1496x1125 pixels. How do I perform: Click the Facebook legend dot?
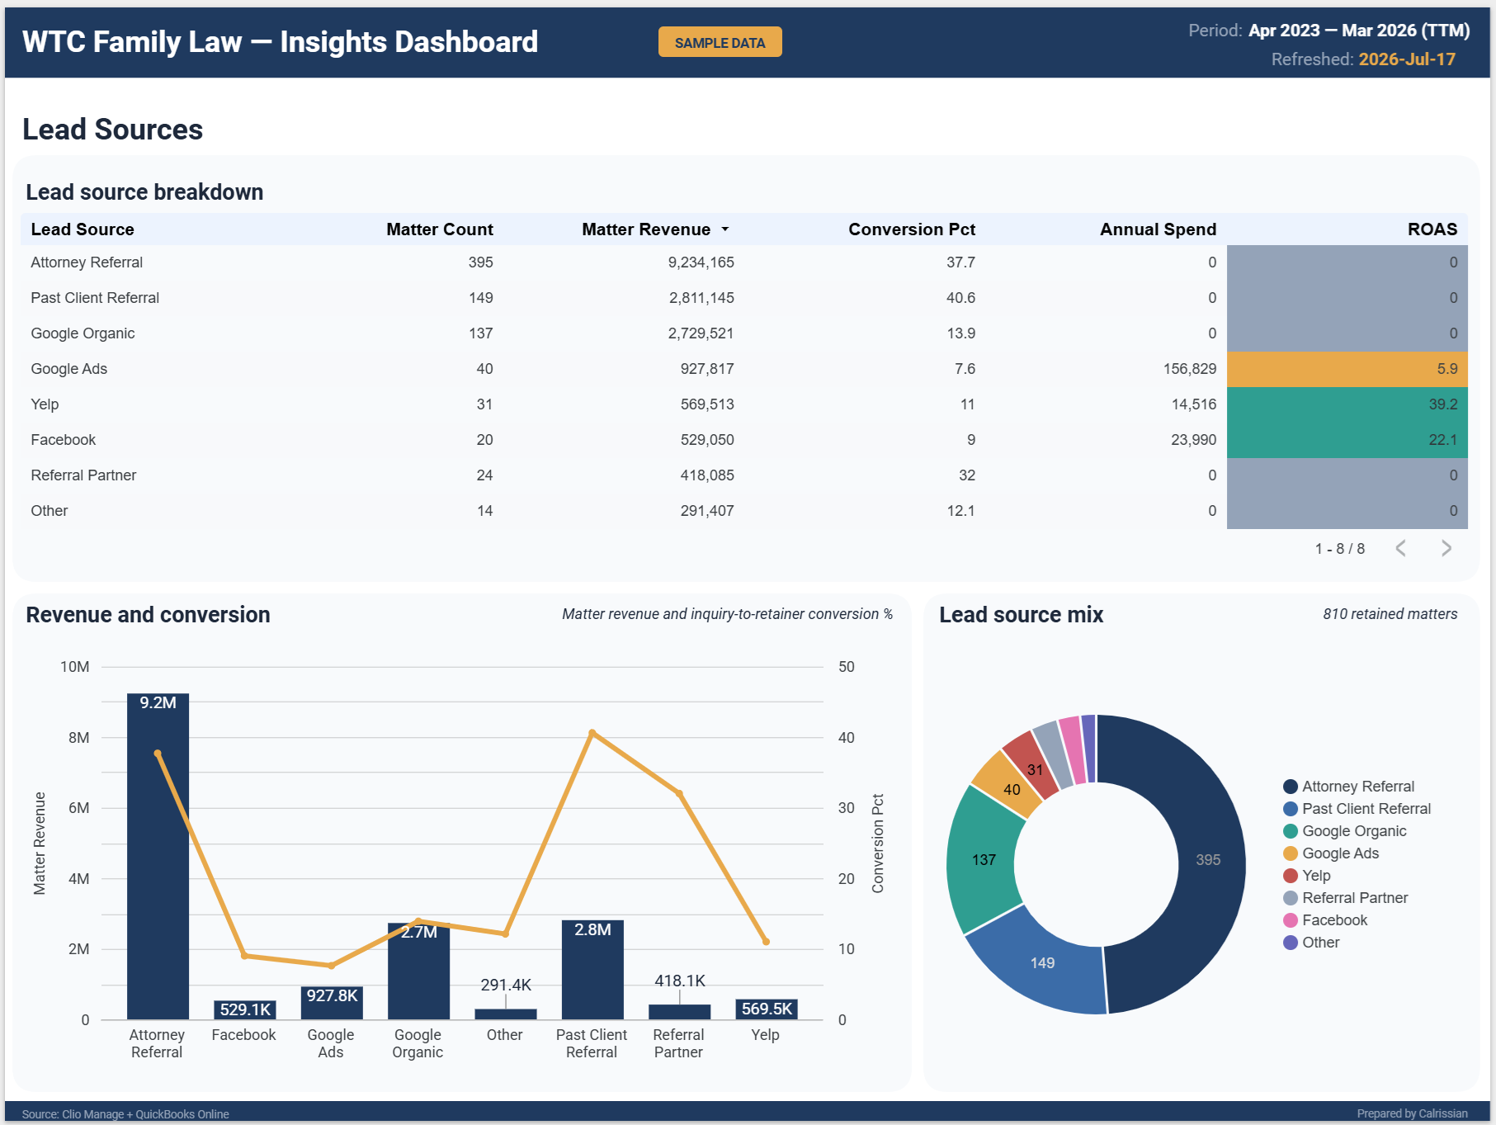coord(1290,920)
